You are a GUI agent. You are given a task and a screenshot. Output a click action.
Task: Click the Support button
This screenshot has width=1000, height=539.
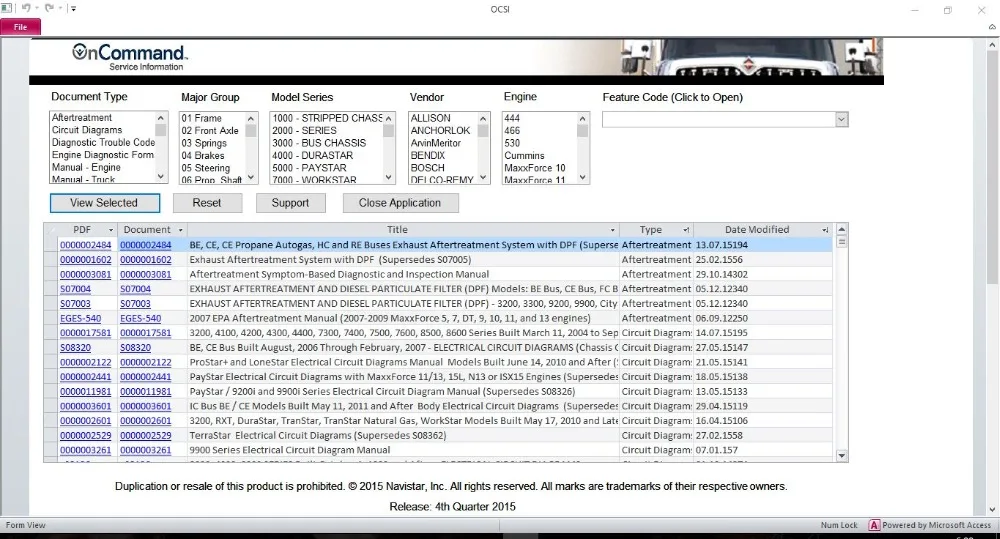[x=290, y=203]
